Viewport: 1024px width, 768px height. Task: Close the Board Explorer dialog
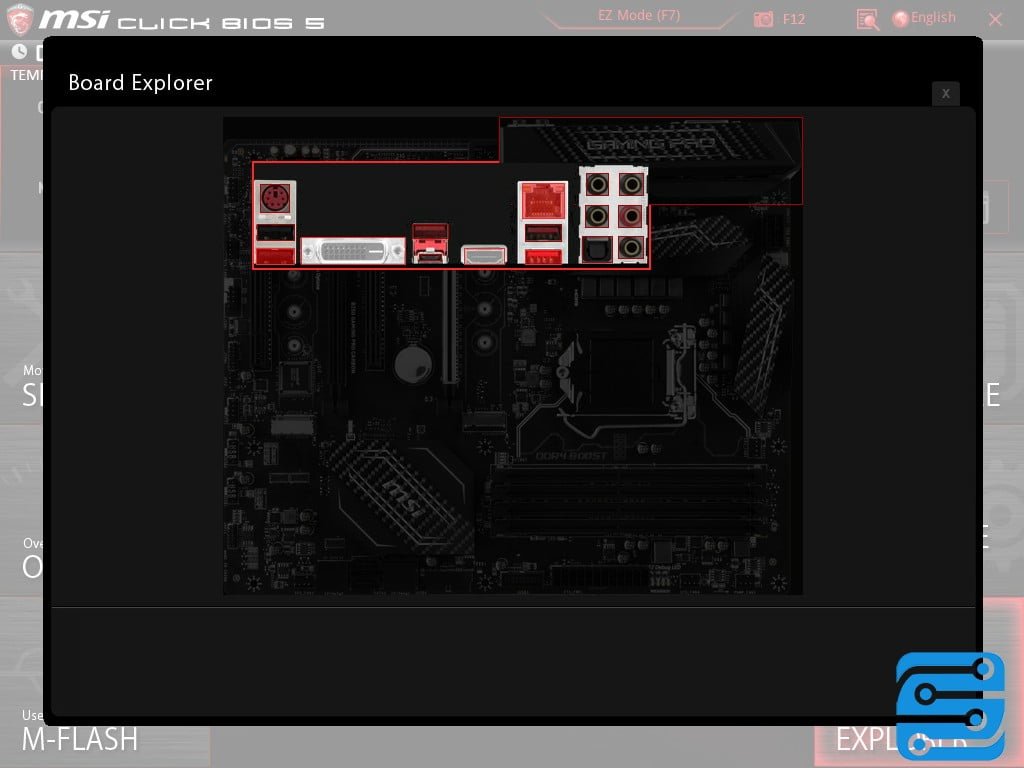tap(945, 93)
